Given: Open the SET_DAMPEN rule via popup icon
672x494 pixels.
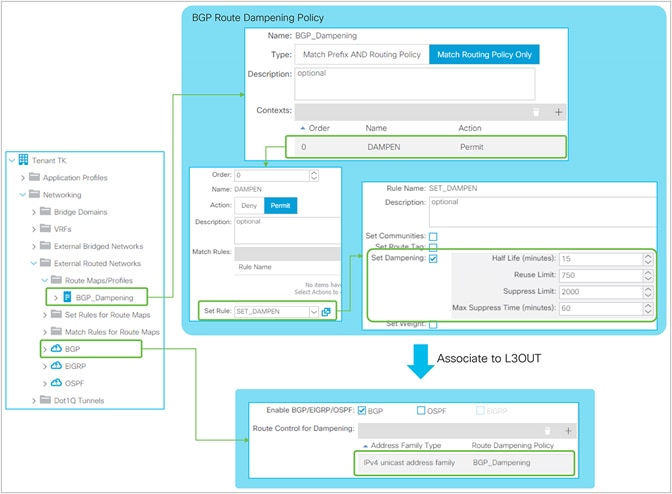Looking at the screenshot, I should pos(326,312).
